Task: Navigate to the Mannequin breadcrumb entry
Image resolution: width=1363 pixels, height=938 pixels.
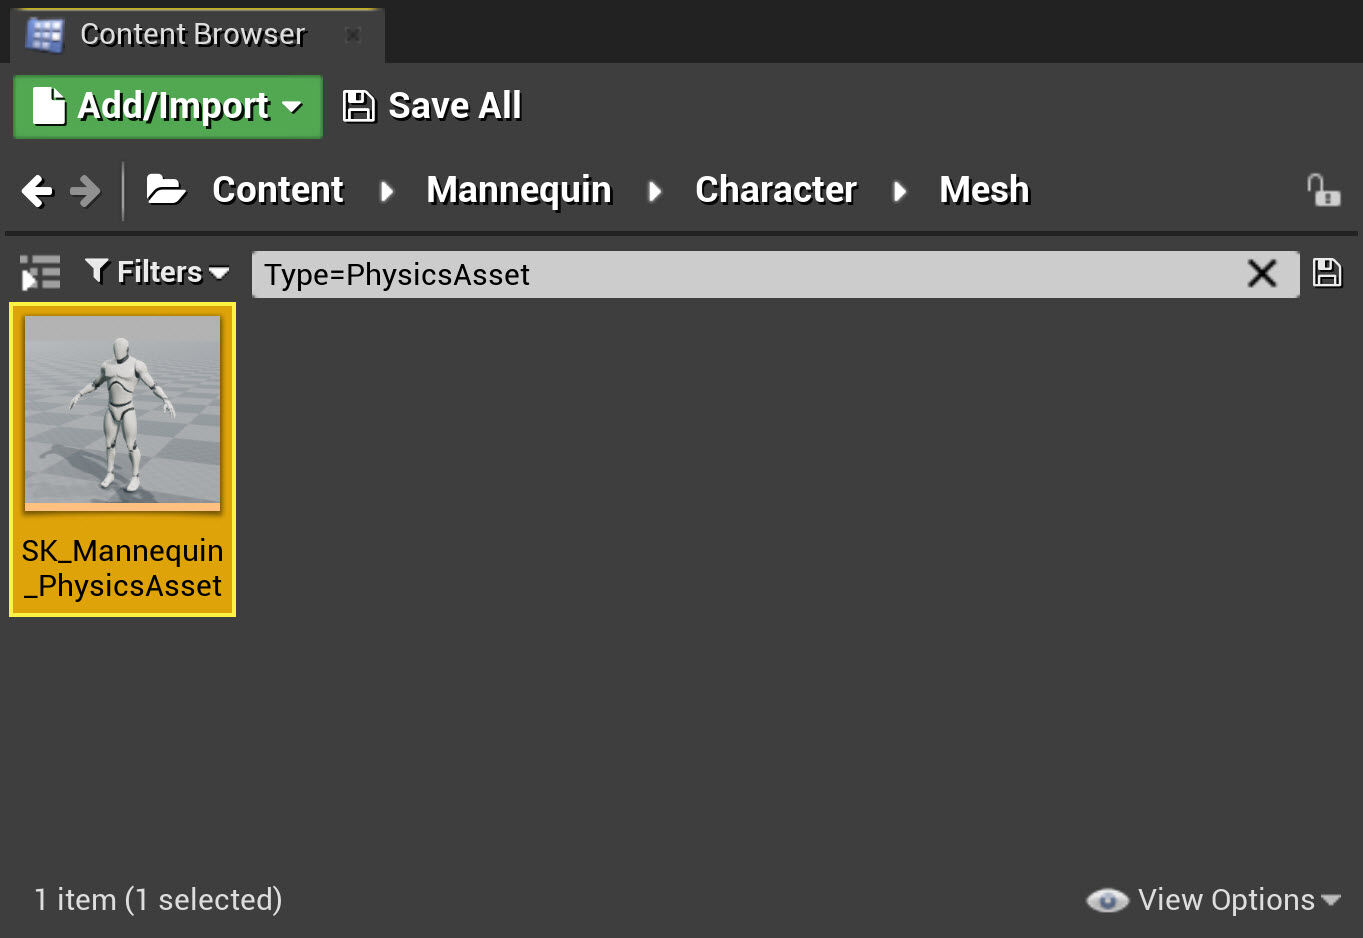Action: click(519, 190)
